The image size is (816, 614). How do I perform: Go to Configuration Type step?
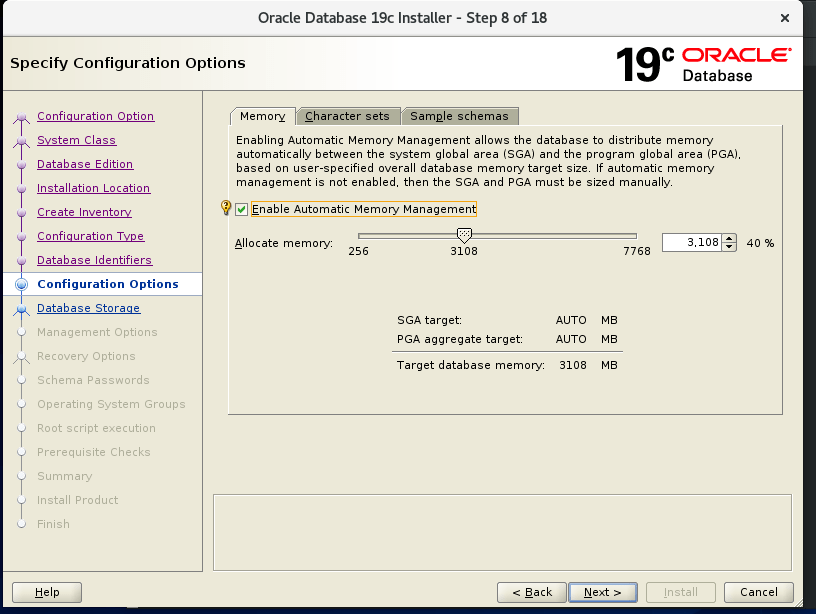91,236
